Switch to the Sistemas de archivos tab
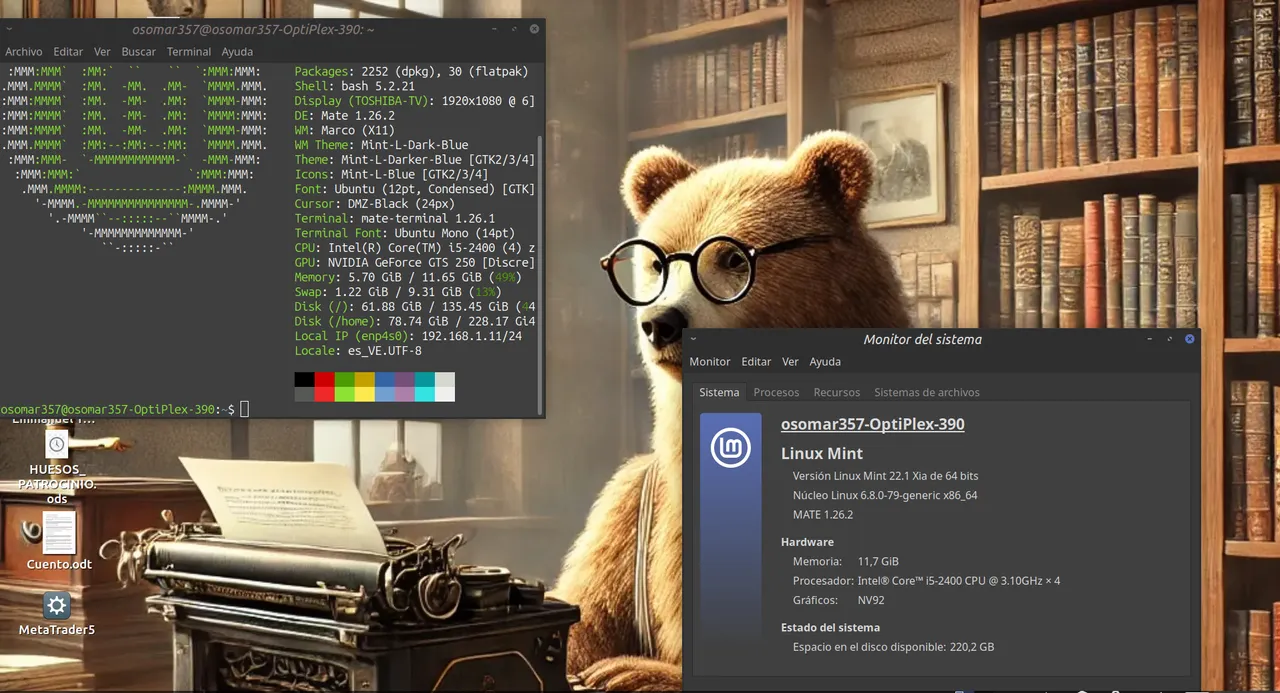1280x693 pixels. pyautogui.click(x=927, y=392)
